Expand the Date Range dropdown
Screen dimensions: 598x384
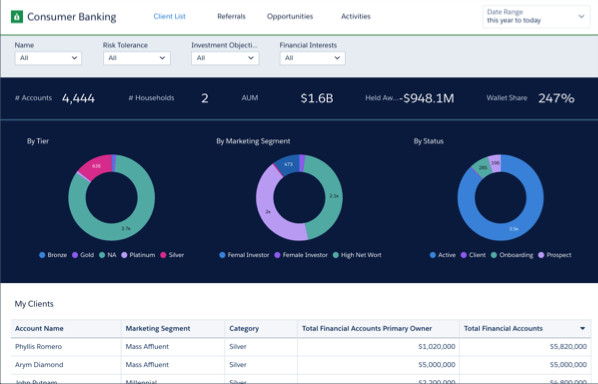coord(536,17)
